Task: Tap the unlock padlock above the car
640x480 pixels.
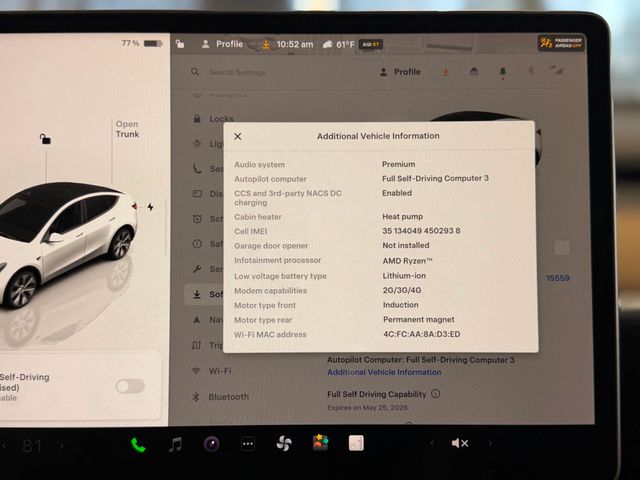Action: pyautogui.click(x=45, y=139)
